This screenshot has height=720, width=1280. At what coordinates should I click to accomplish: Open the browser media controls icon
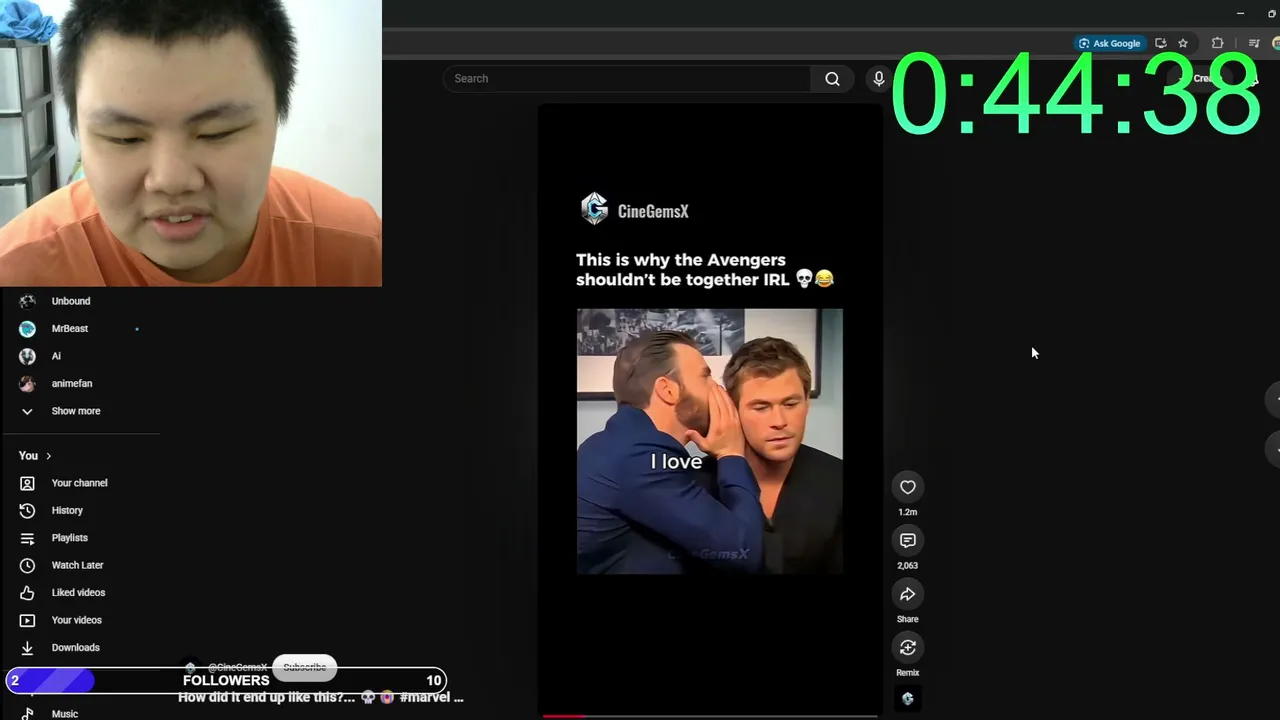coord(1254,43)
